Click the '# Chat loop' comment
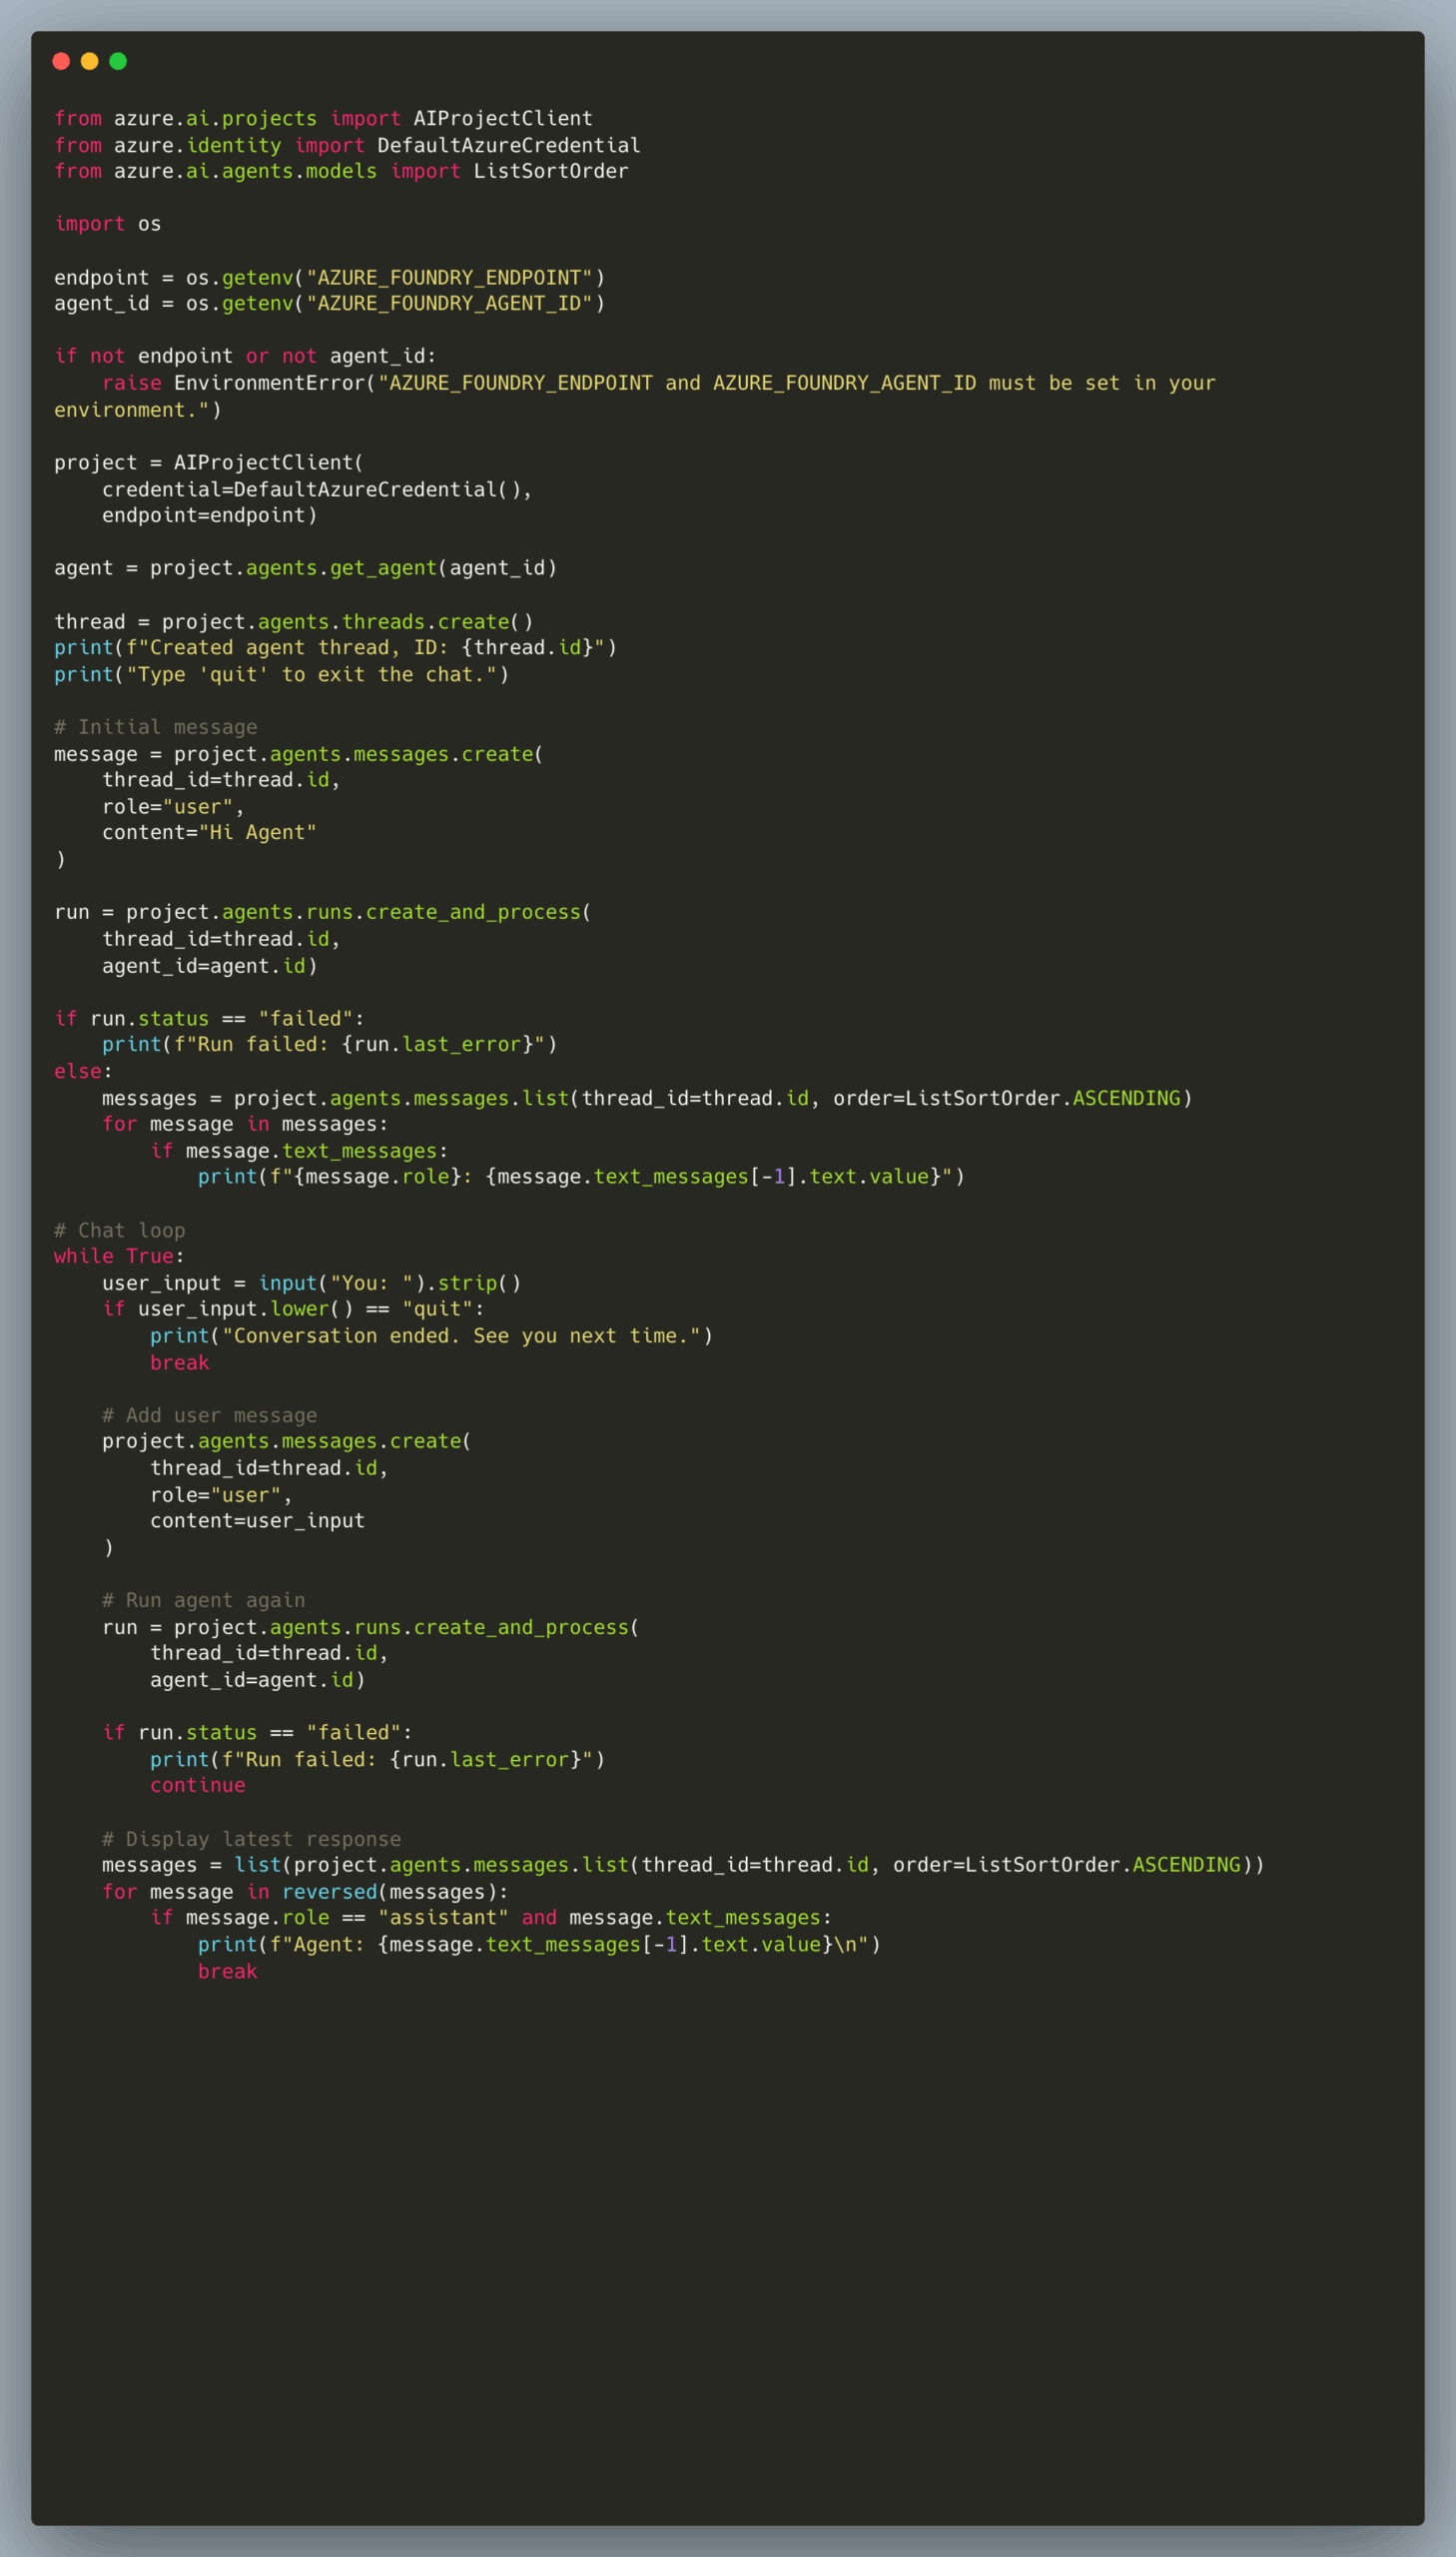 (x=119, y=1230)
